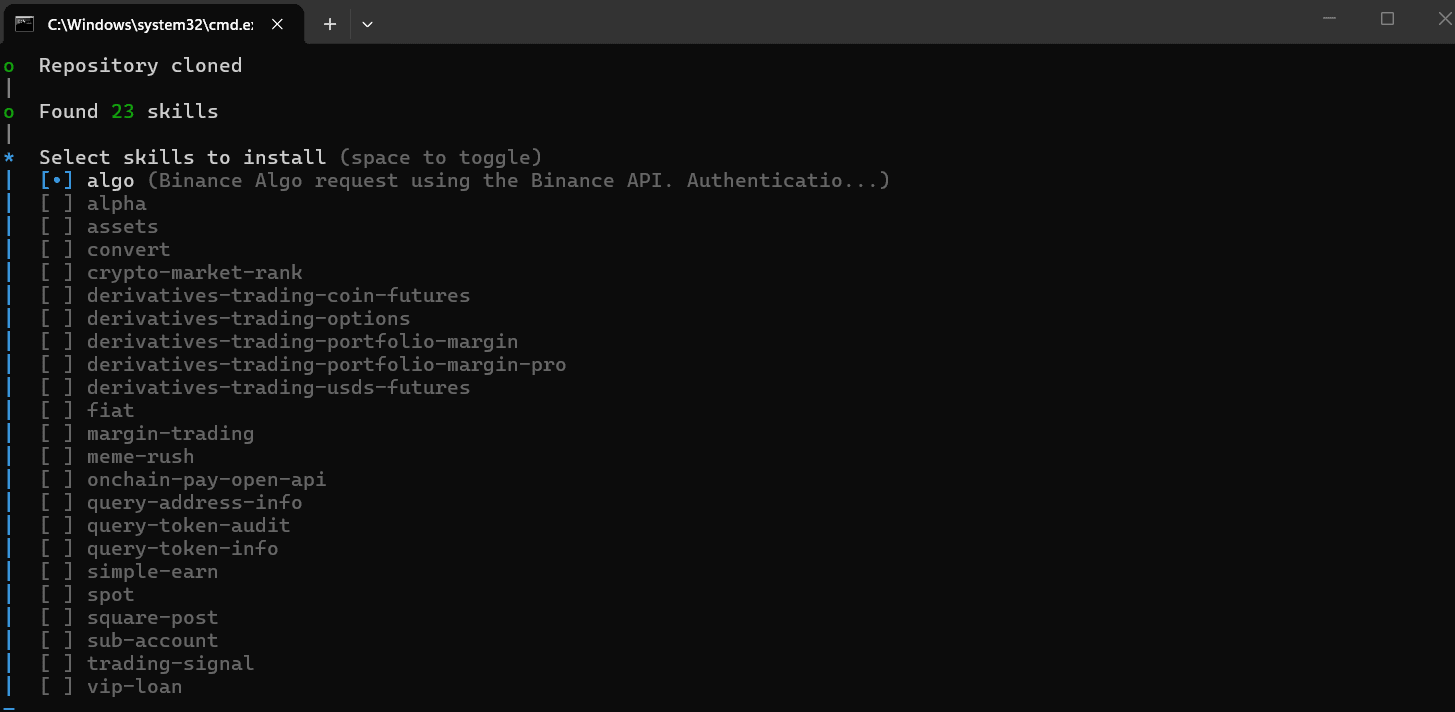The width and height of the screenshot is (1455, 712).
Task: Select the C:\Windows\system32\cmd.exe tab
Action: [x=150, y=24]
